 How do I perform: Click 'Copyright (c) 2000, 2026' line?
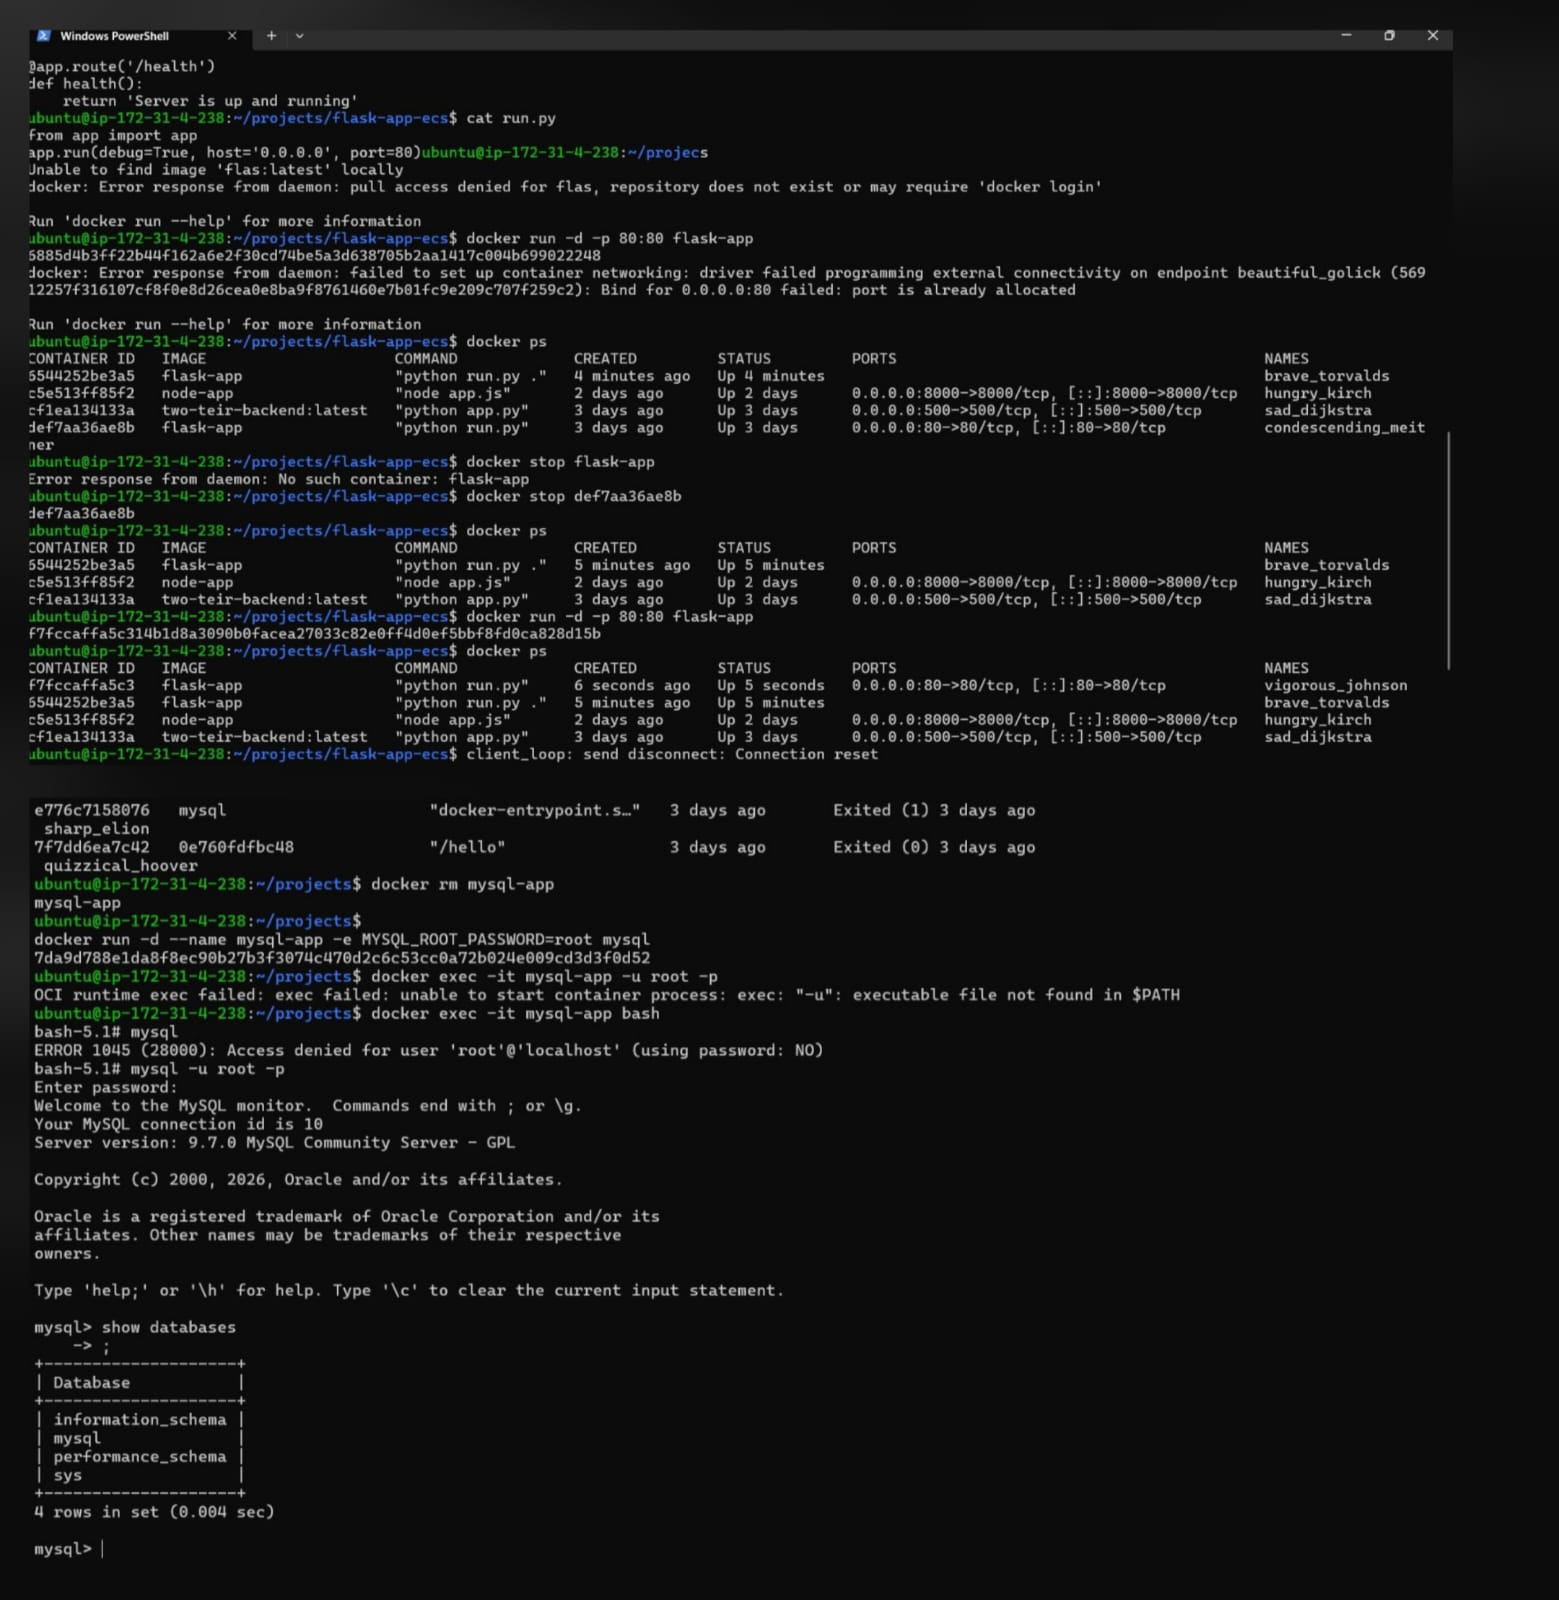[298, 1180]
